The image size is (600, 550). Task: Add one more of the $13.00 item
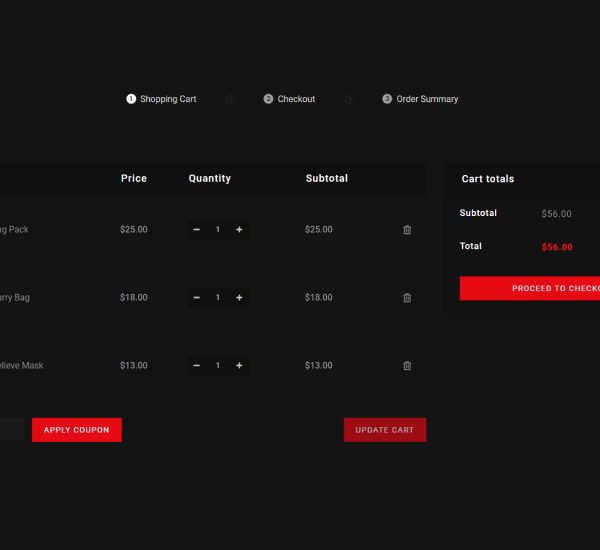pos(239,366)
